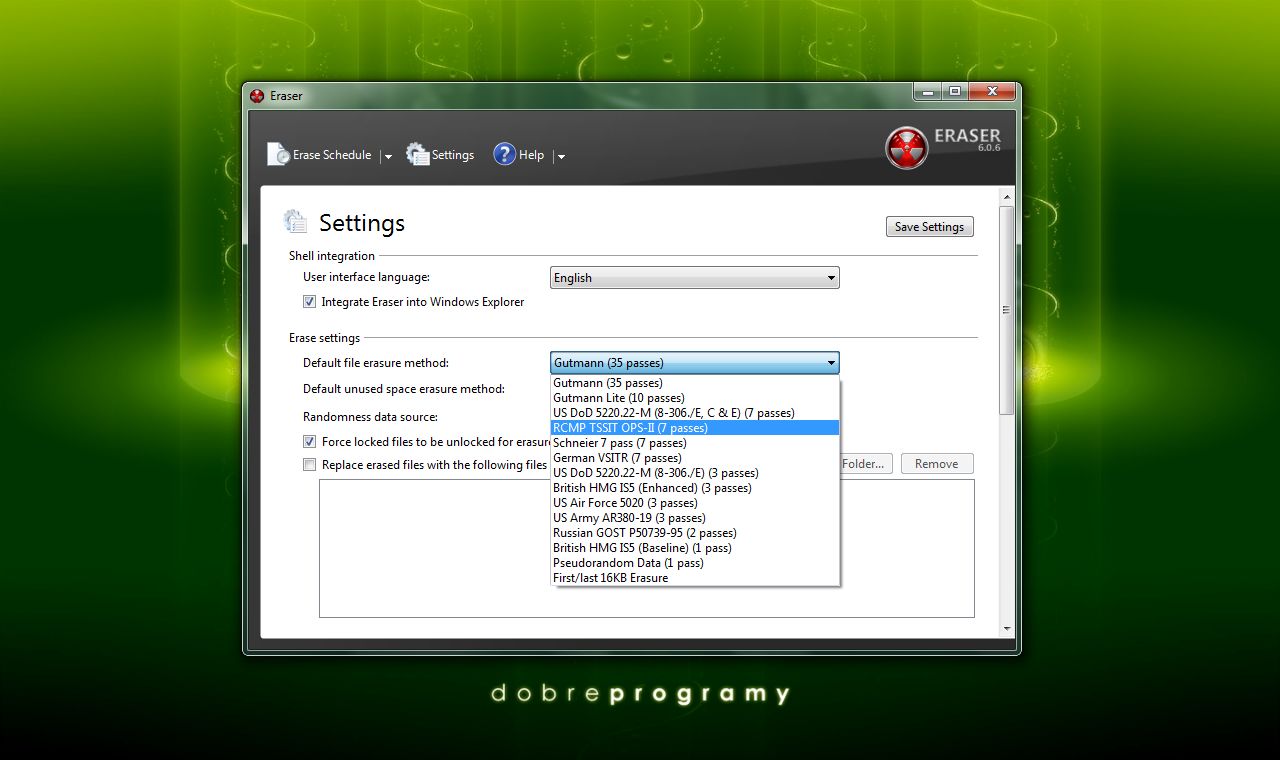Screen dimensions: 1280x760
Task: Click the partially hidden Folder... button
Action: (866, 464)
